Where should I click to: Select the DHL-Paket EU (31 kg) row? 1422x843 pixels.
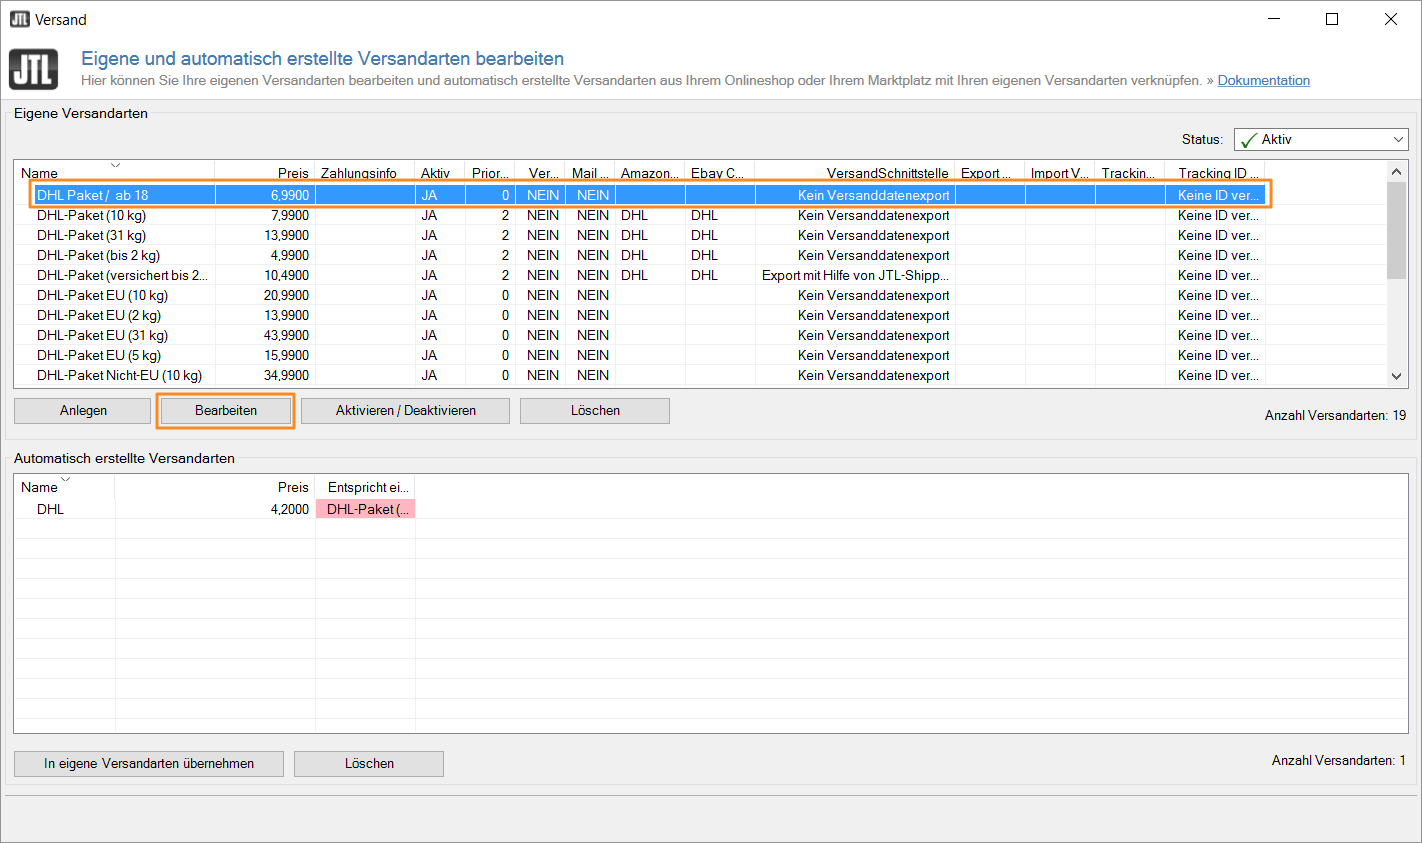click(102, 335)
